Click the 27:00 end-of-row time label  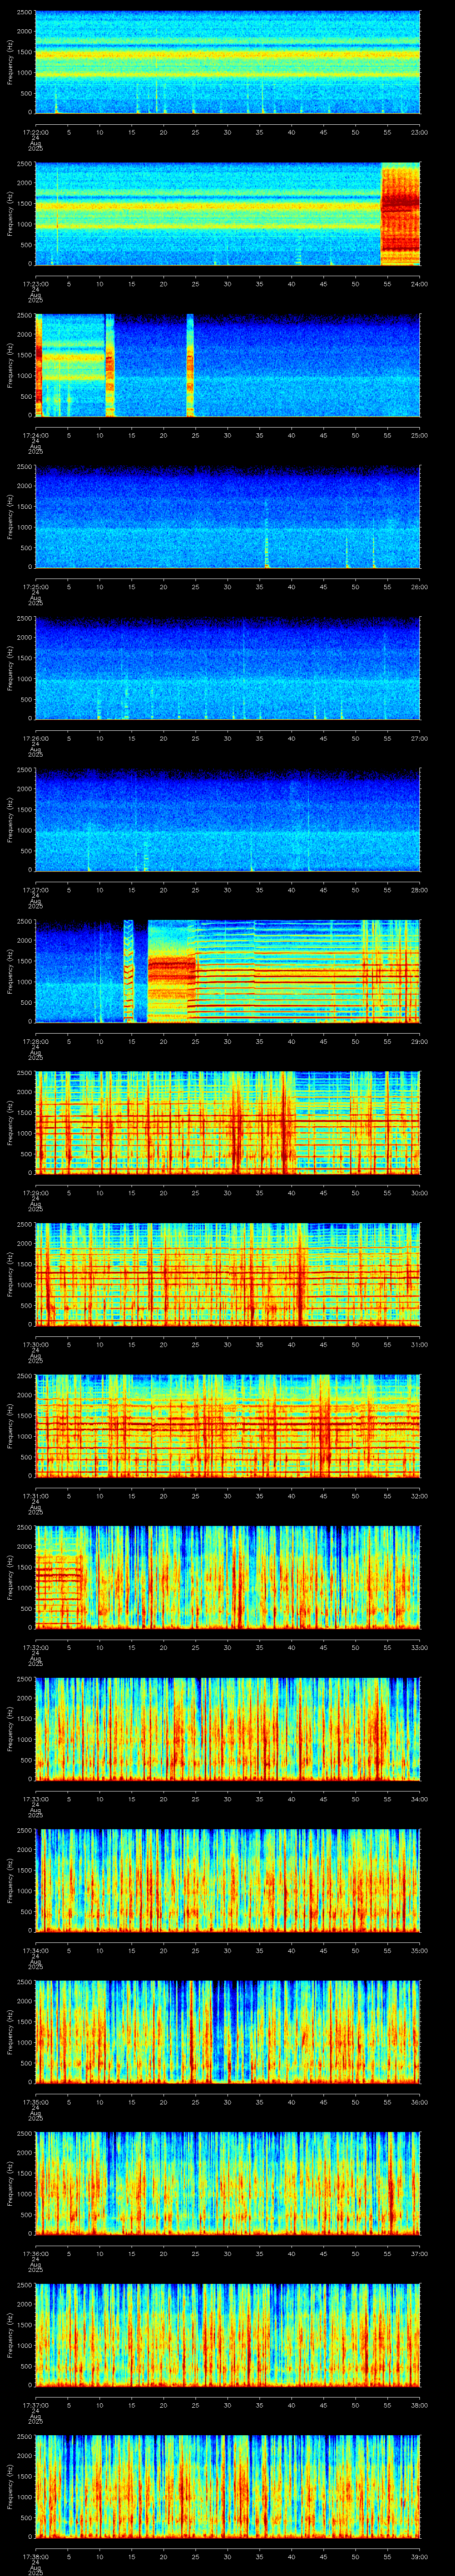pyautogui.click(x=419, y=738)
